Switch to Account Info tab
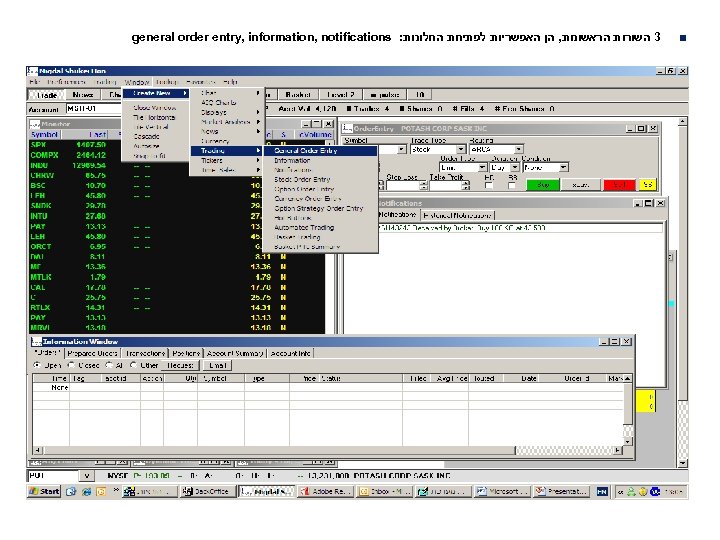 point(290,354)
